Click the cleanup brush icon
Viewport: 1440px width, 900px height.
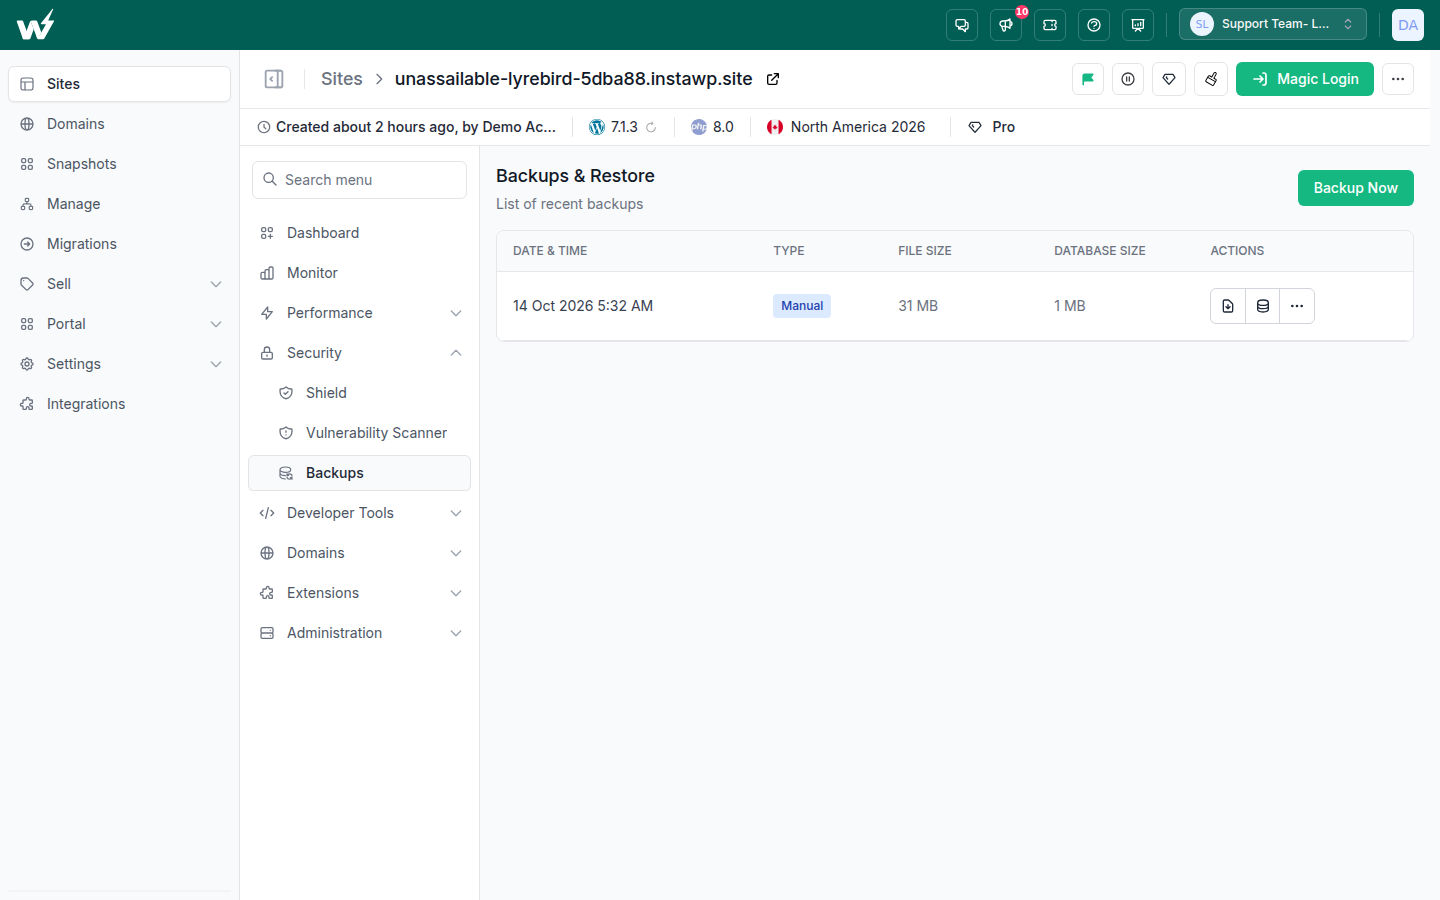(x=1211, y=79)
